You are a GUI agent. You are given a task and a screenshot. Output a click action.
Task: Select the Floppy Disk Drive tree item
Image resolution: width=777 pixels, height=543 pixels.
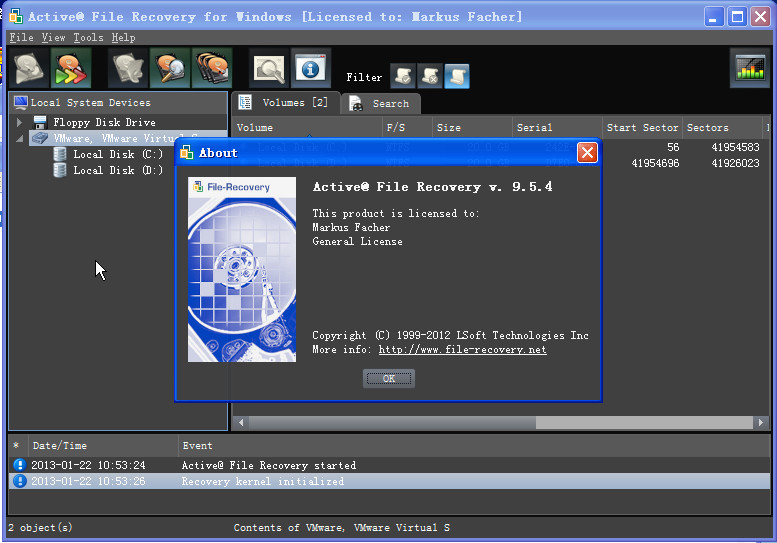[x=104, y=122]
